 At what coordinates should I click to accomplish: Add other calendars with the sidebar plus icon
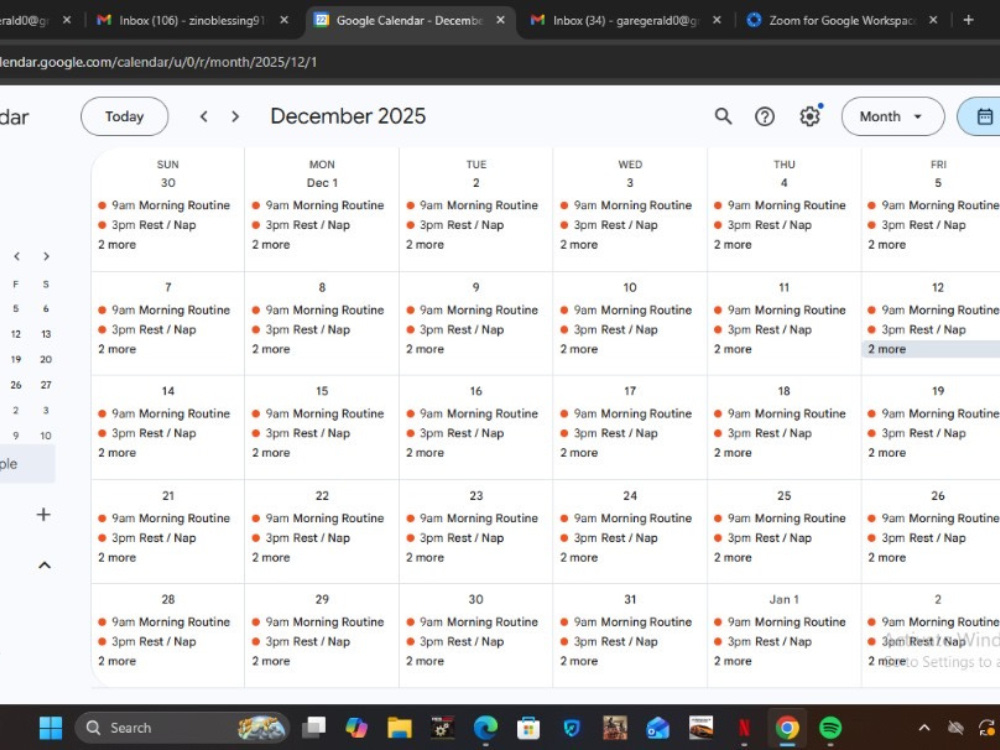click(43, 515)
